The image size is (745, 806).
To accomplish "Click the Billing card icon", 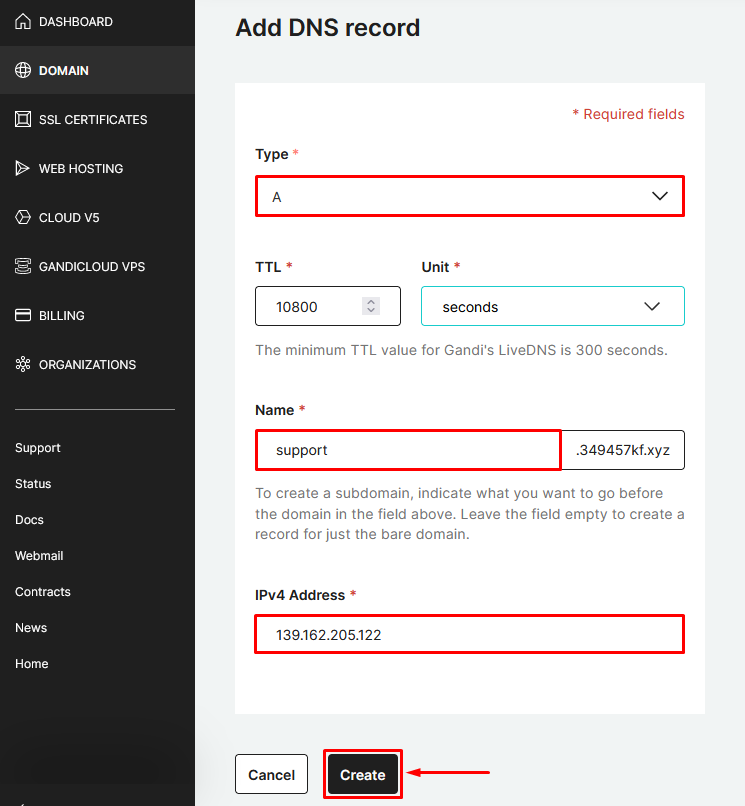I will [x=23, y=315].
